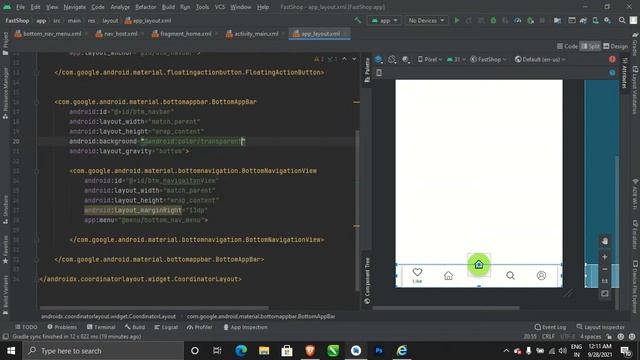This screenshot has height=360, width=640.
Task: Open the Problems tool window
Action: (x=62, y=327)
